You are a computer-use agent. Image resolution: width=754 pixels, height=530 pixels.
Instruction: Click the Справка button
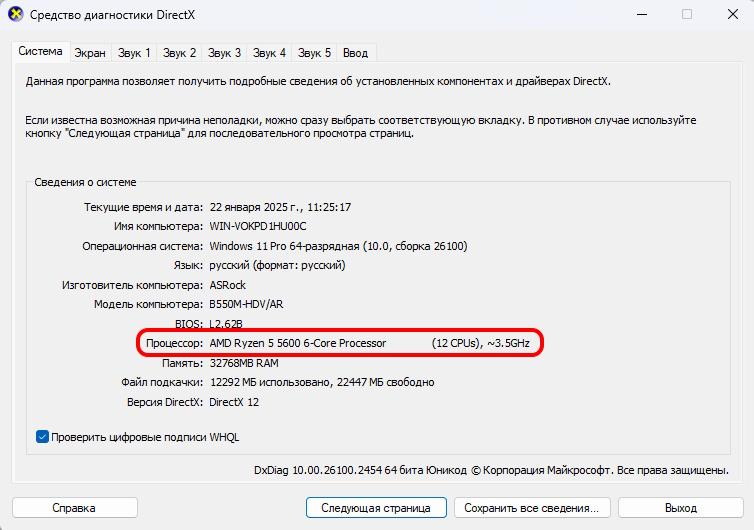click(75, 508)
